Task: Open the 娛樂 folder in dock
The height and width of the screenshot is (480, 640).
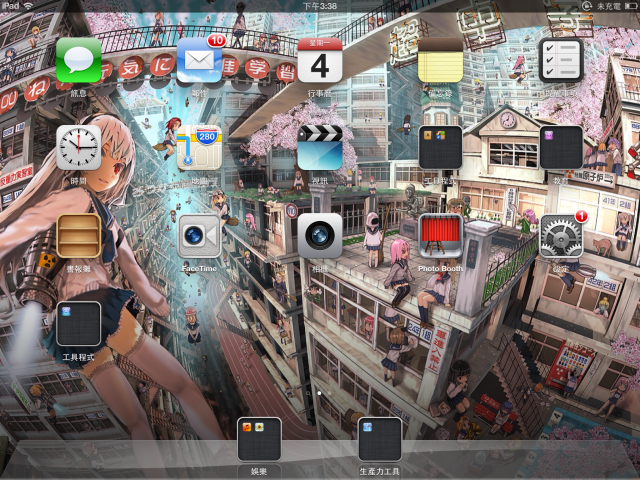Action: tap(259, 440)
